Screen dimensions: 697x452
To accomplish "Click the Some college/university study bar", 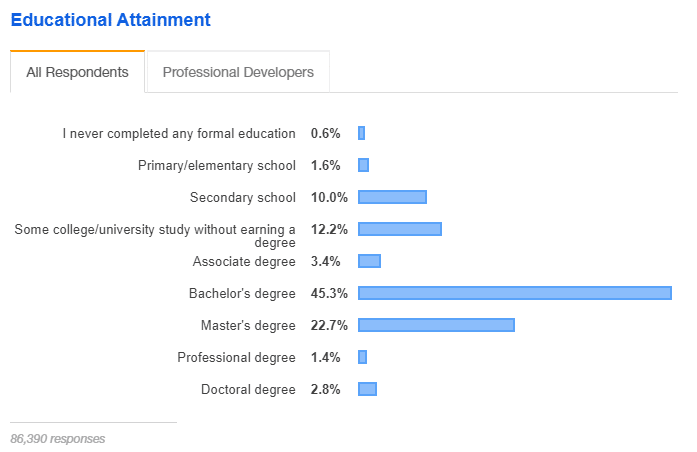I will (399, 229).
